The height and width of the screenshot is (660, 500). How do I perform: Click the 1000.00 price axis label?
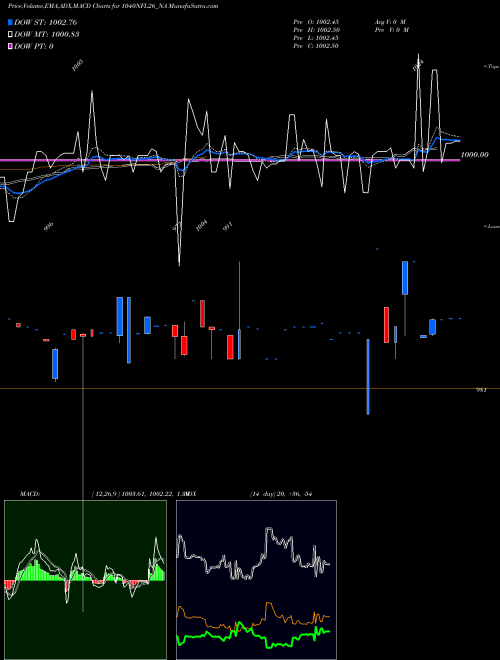tap(475, 154)
